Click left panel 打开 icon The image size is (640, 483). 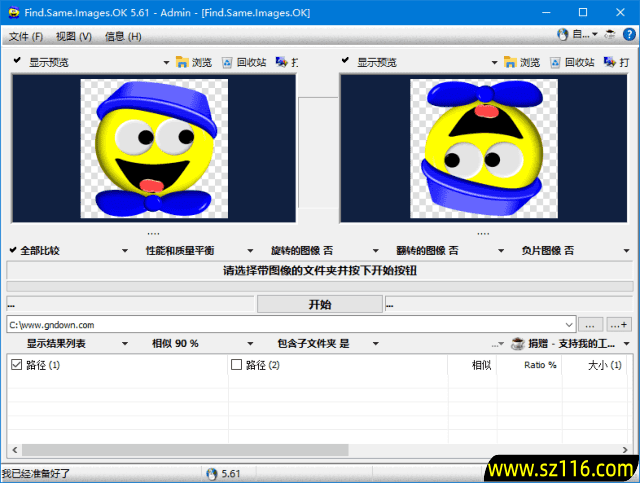[x=282, y=62]
